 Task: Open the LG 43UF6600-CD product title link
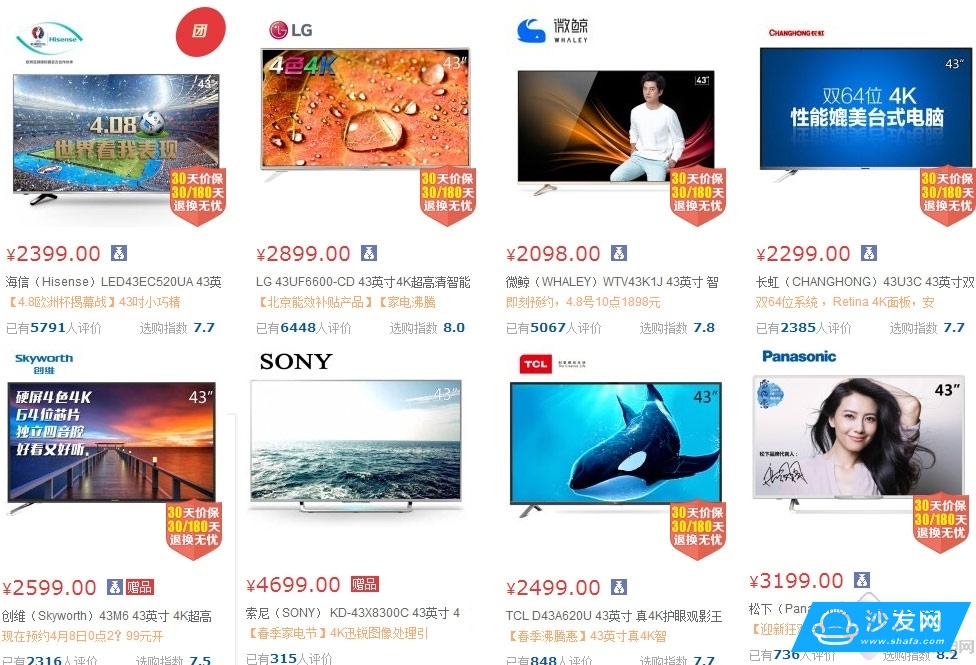click(363, 282)
